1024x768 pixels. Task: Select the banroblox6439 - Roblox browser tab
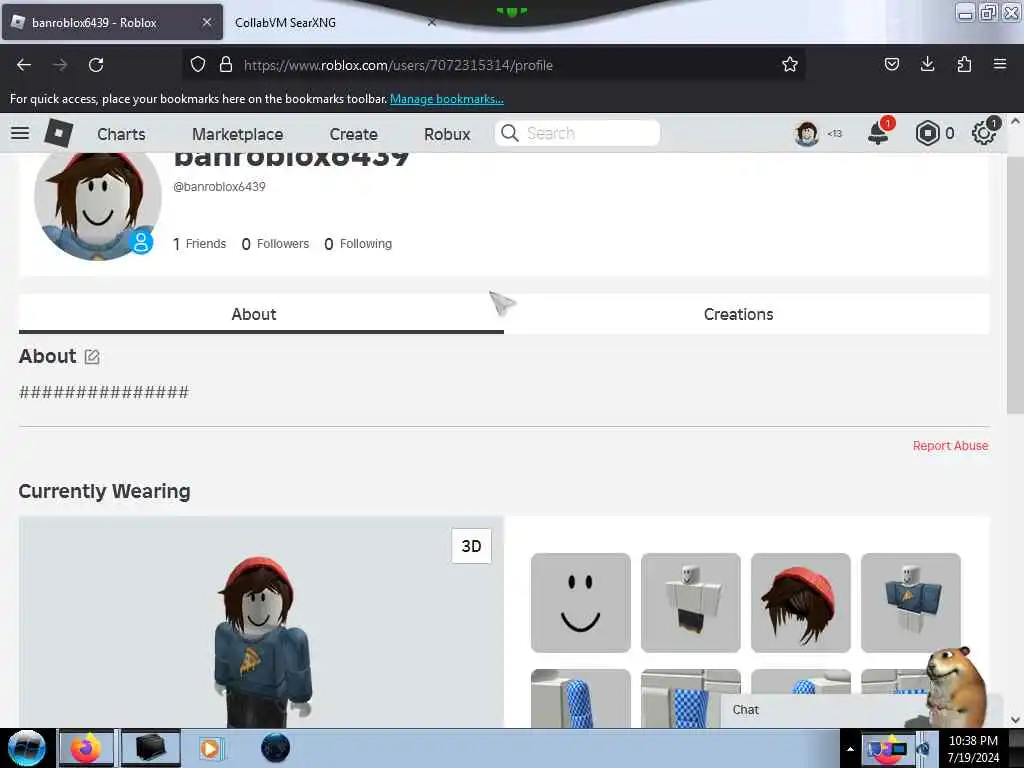[112, 22]
